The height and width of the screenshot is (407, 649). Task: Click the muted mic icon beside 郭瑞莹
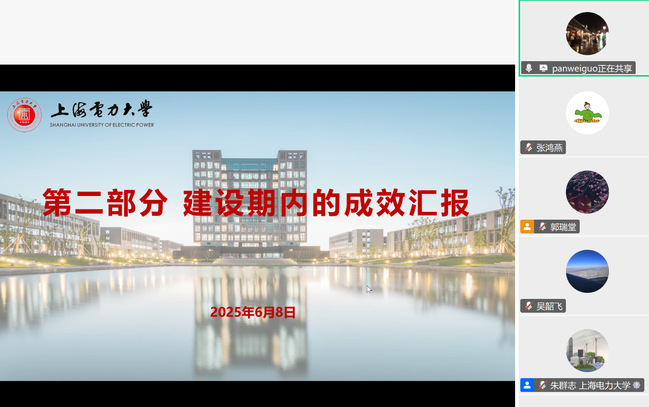coord(541,227)
